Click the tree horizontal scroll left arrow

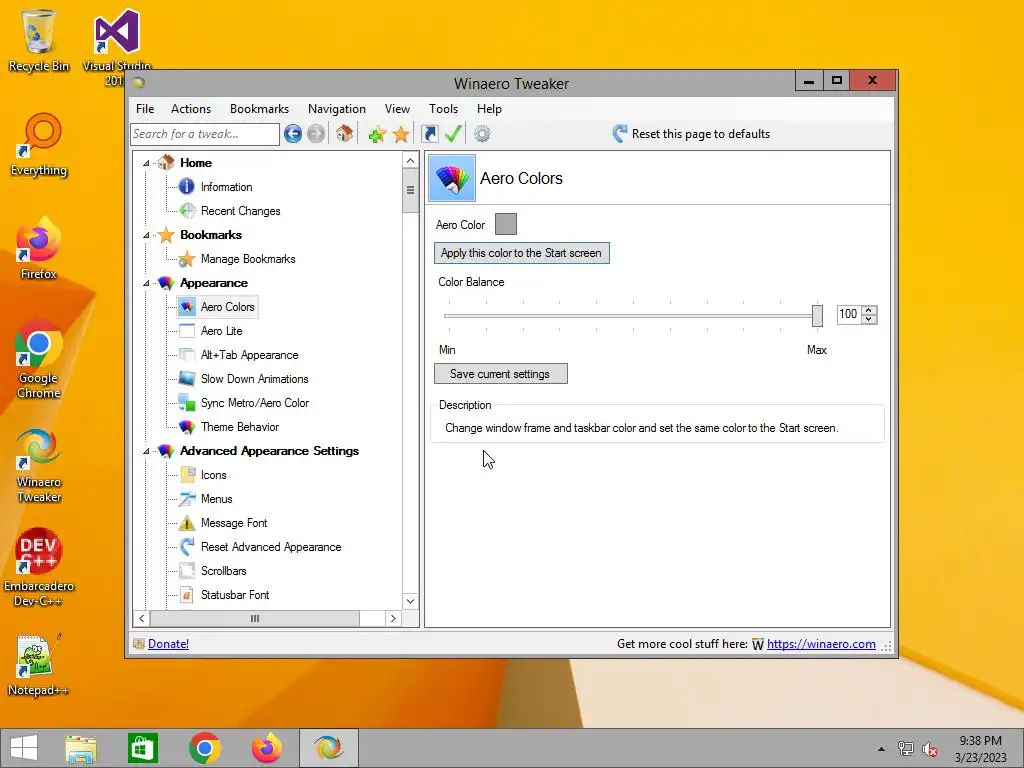coord(142,618)
